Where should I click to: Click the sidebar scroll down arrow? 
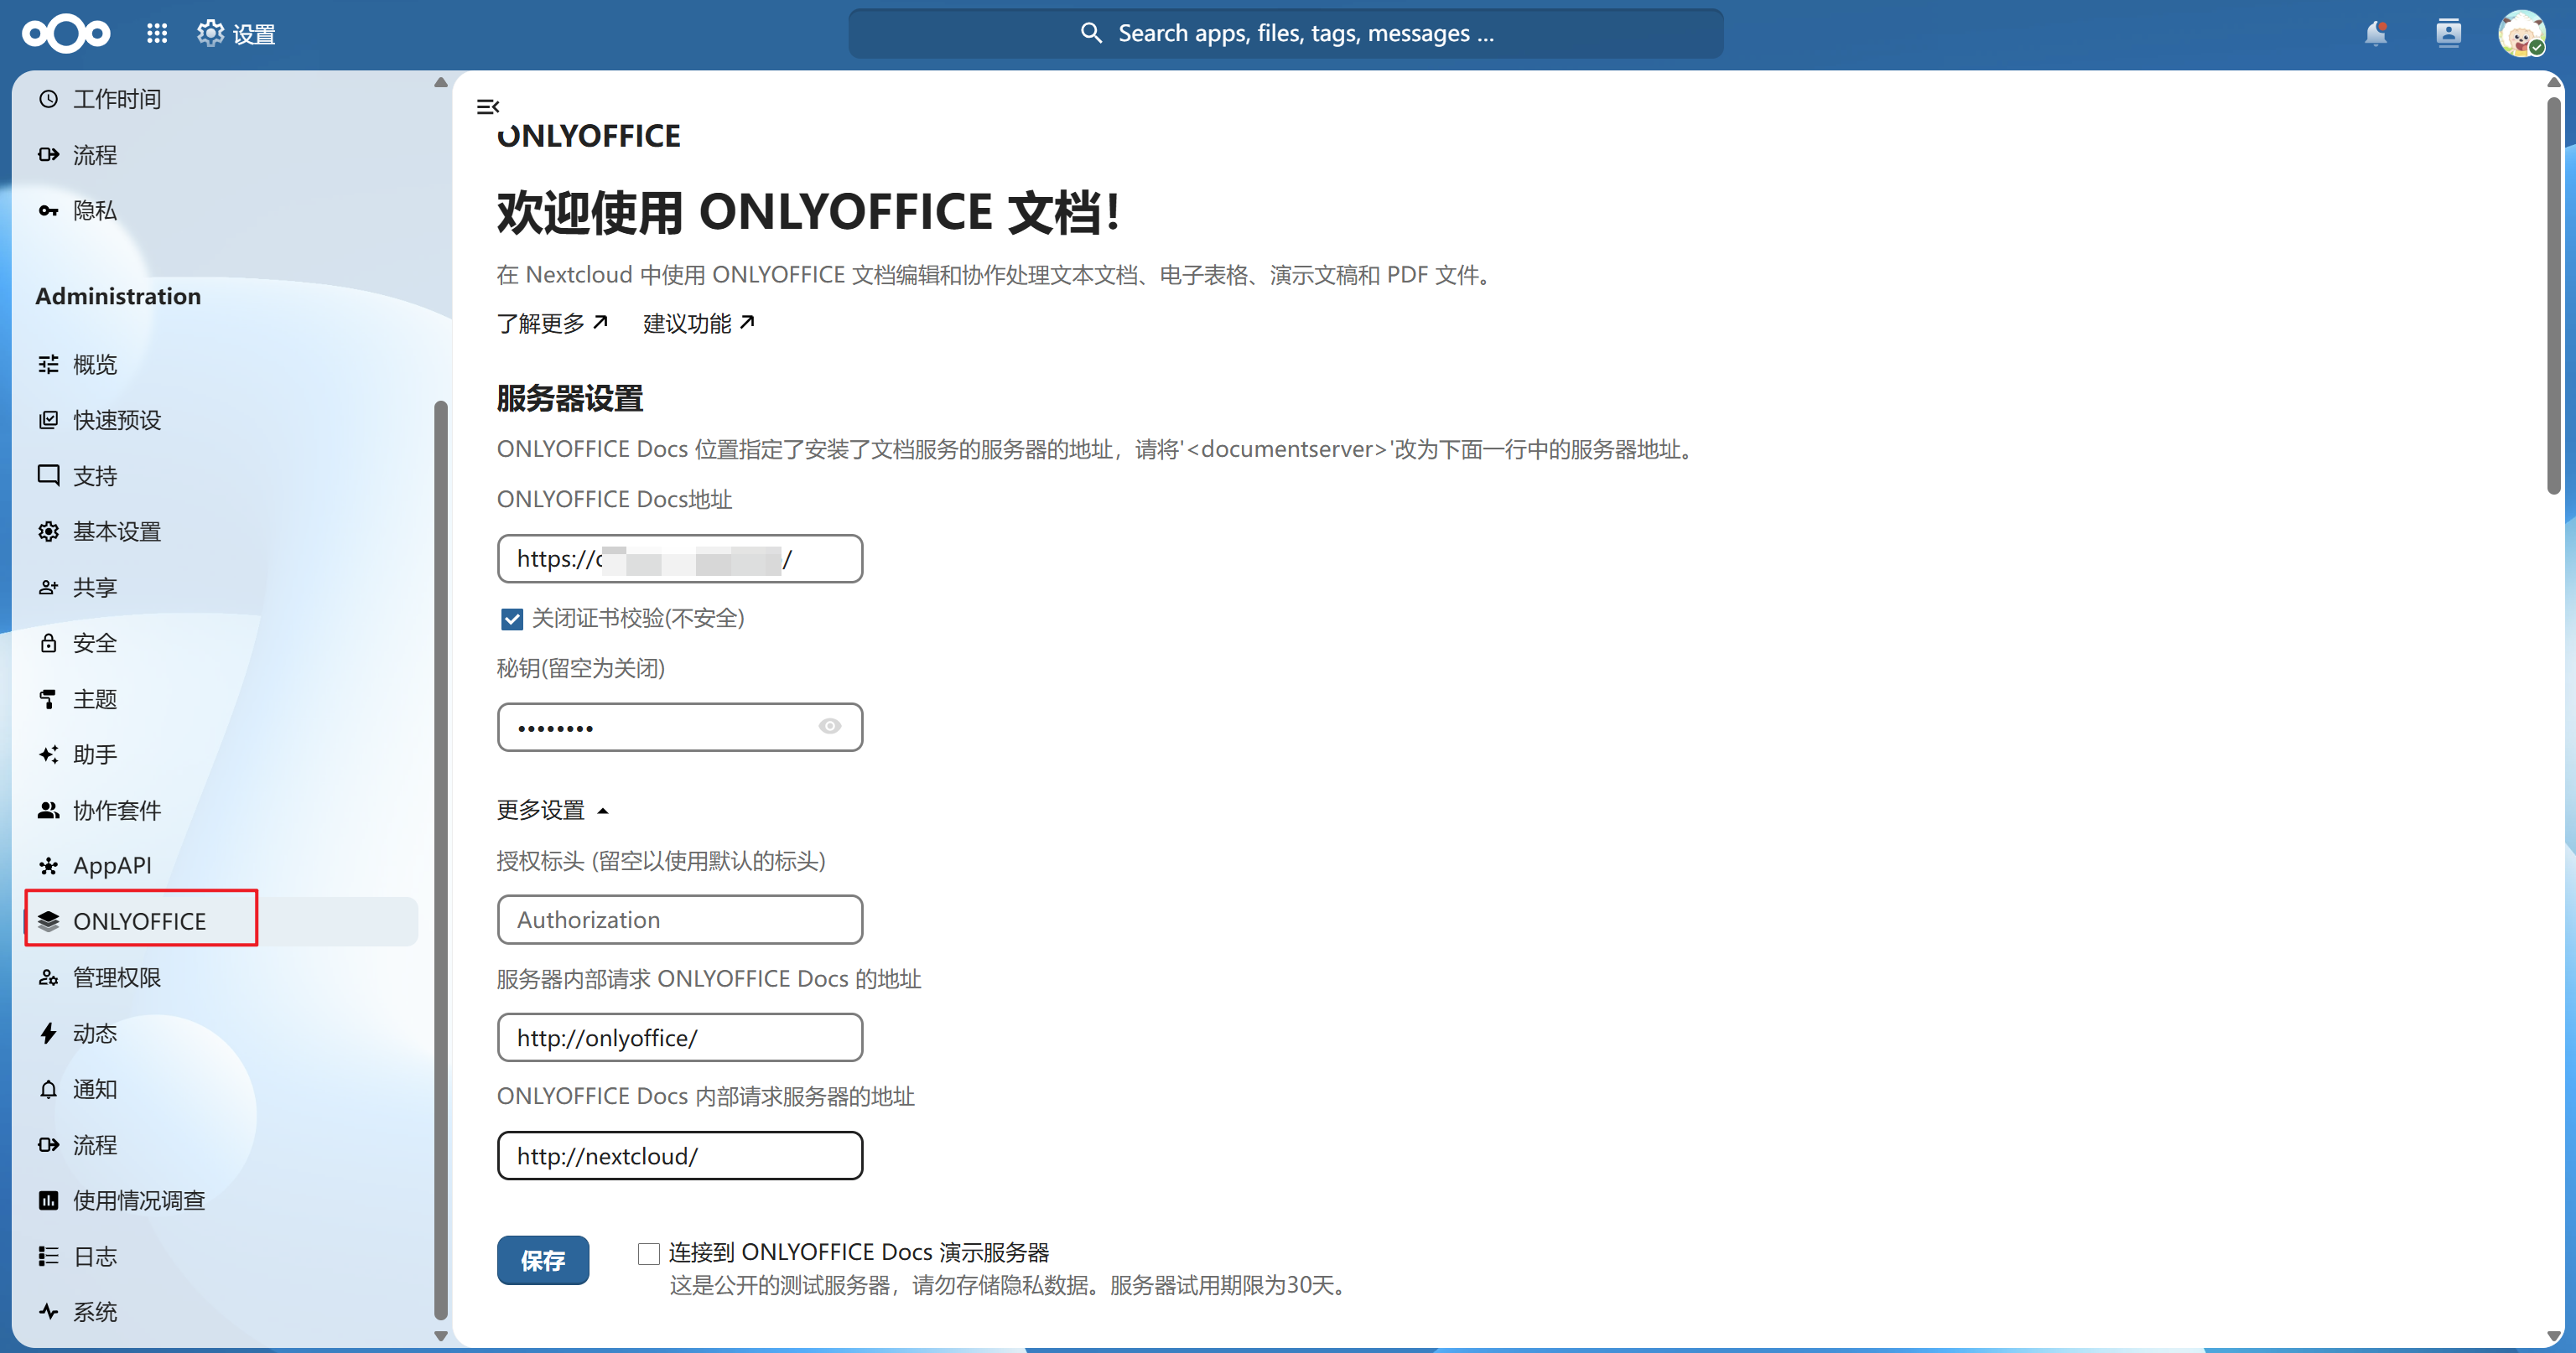pos(441,1335)
